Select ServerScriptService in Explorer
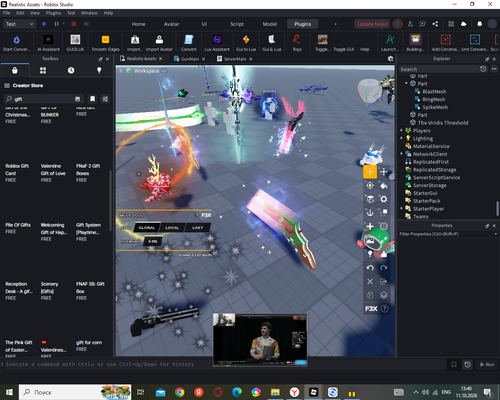The height and width of the screenshot is (400, 500). click(x=436, y=177)
